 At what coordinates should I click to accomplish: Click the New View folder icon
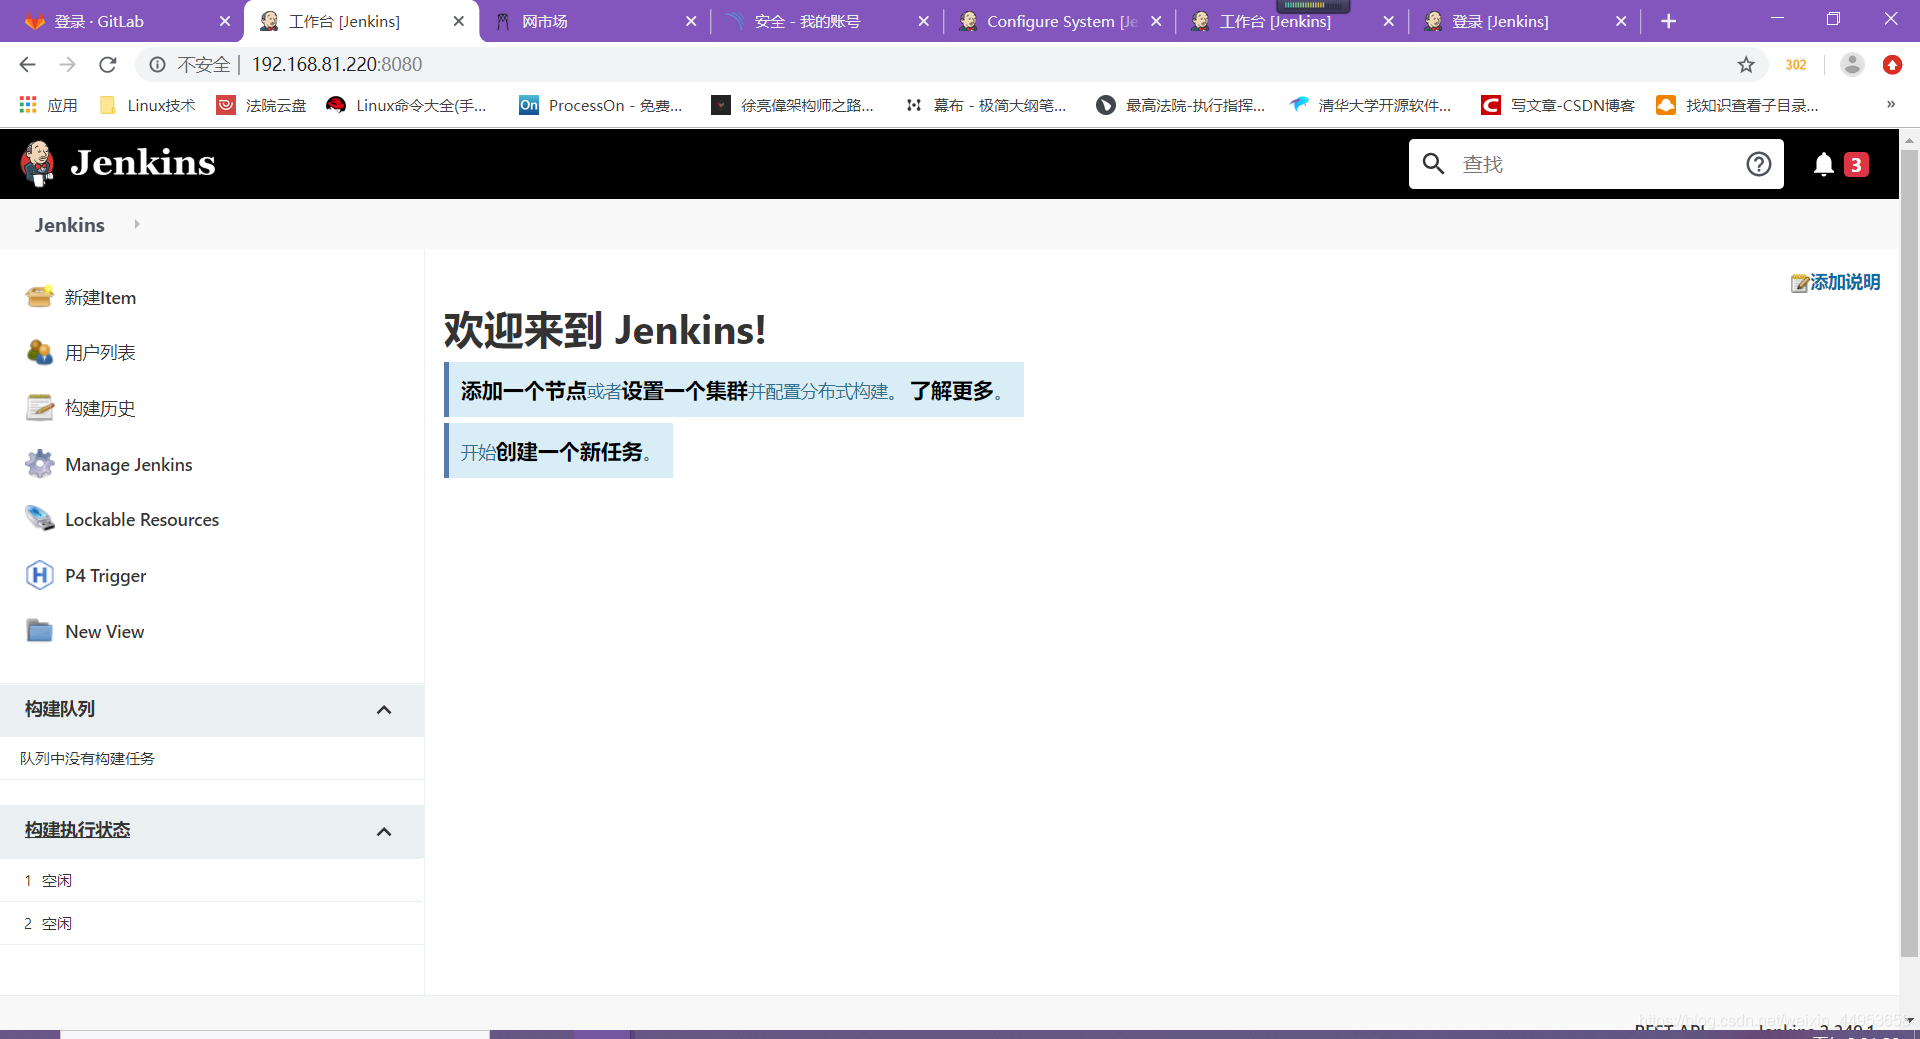pyautogui.click(x=40, y=631)
